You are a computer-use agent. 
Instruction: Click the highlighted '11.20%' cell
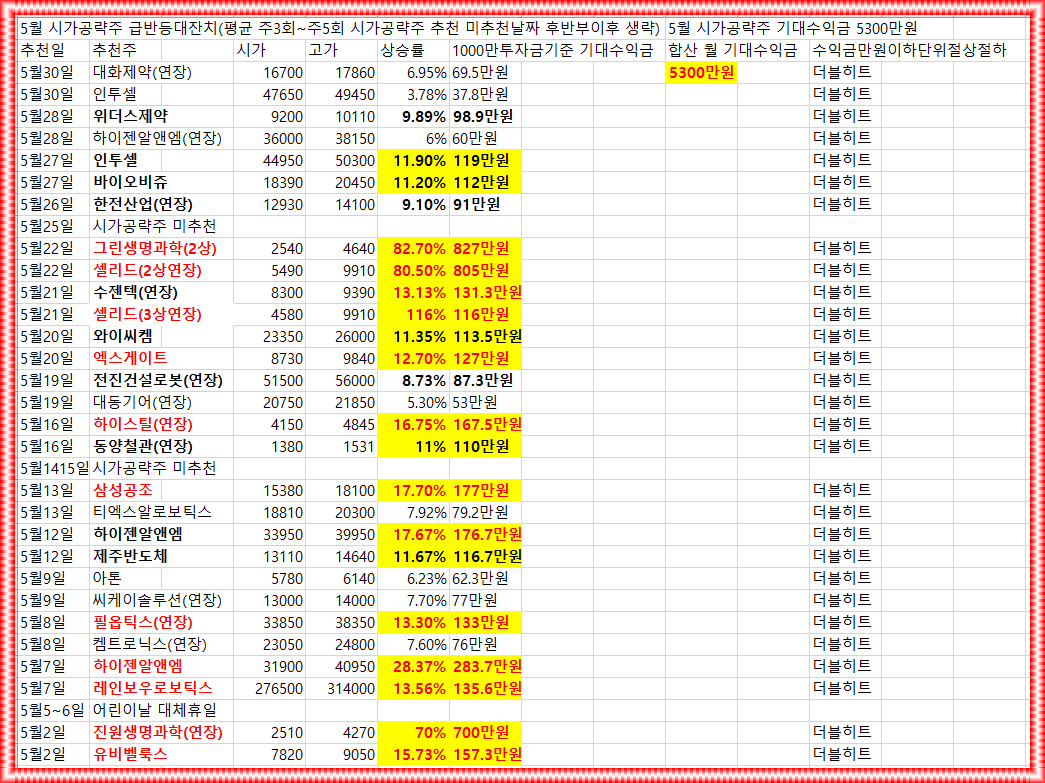413,182
